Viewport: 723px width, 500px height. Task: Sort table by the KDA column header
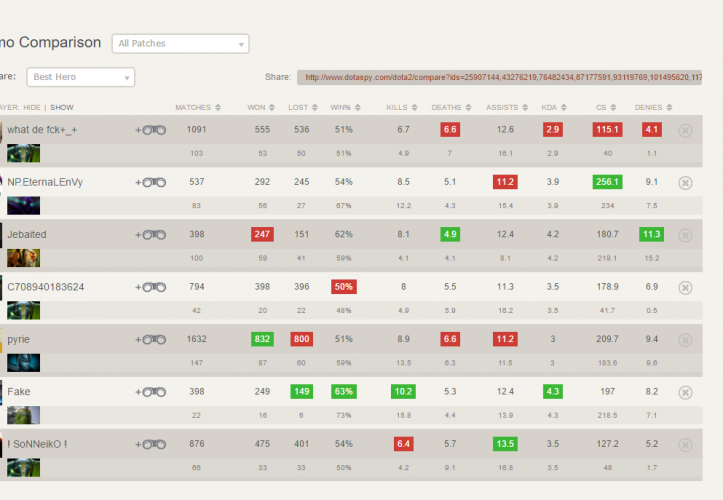coord(549,107)
